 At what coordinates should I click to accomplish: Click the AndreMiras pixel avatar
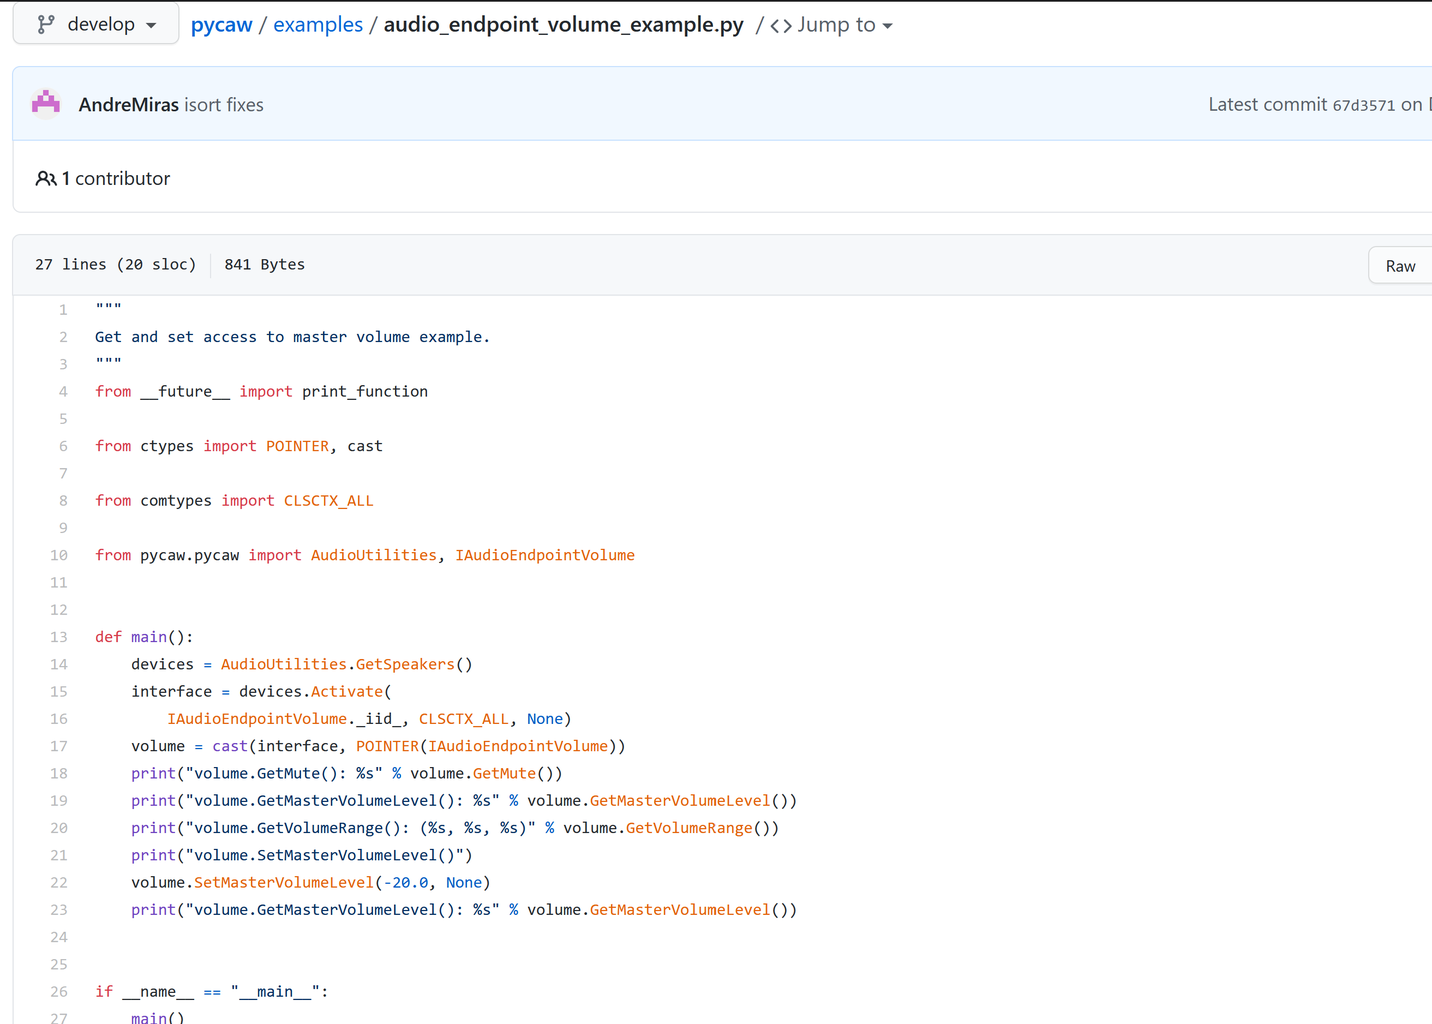(x=46, y=103)
